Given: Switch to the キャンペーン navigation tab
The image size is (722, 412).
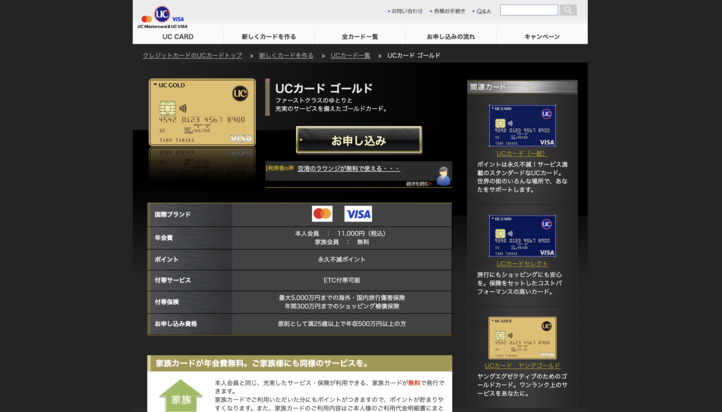Looking at the screenshot, I should [542, 37].
